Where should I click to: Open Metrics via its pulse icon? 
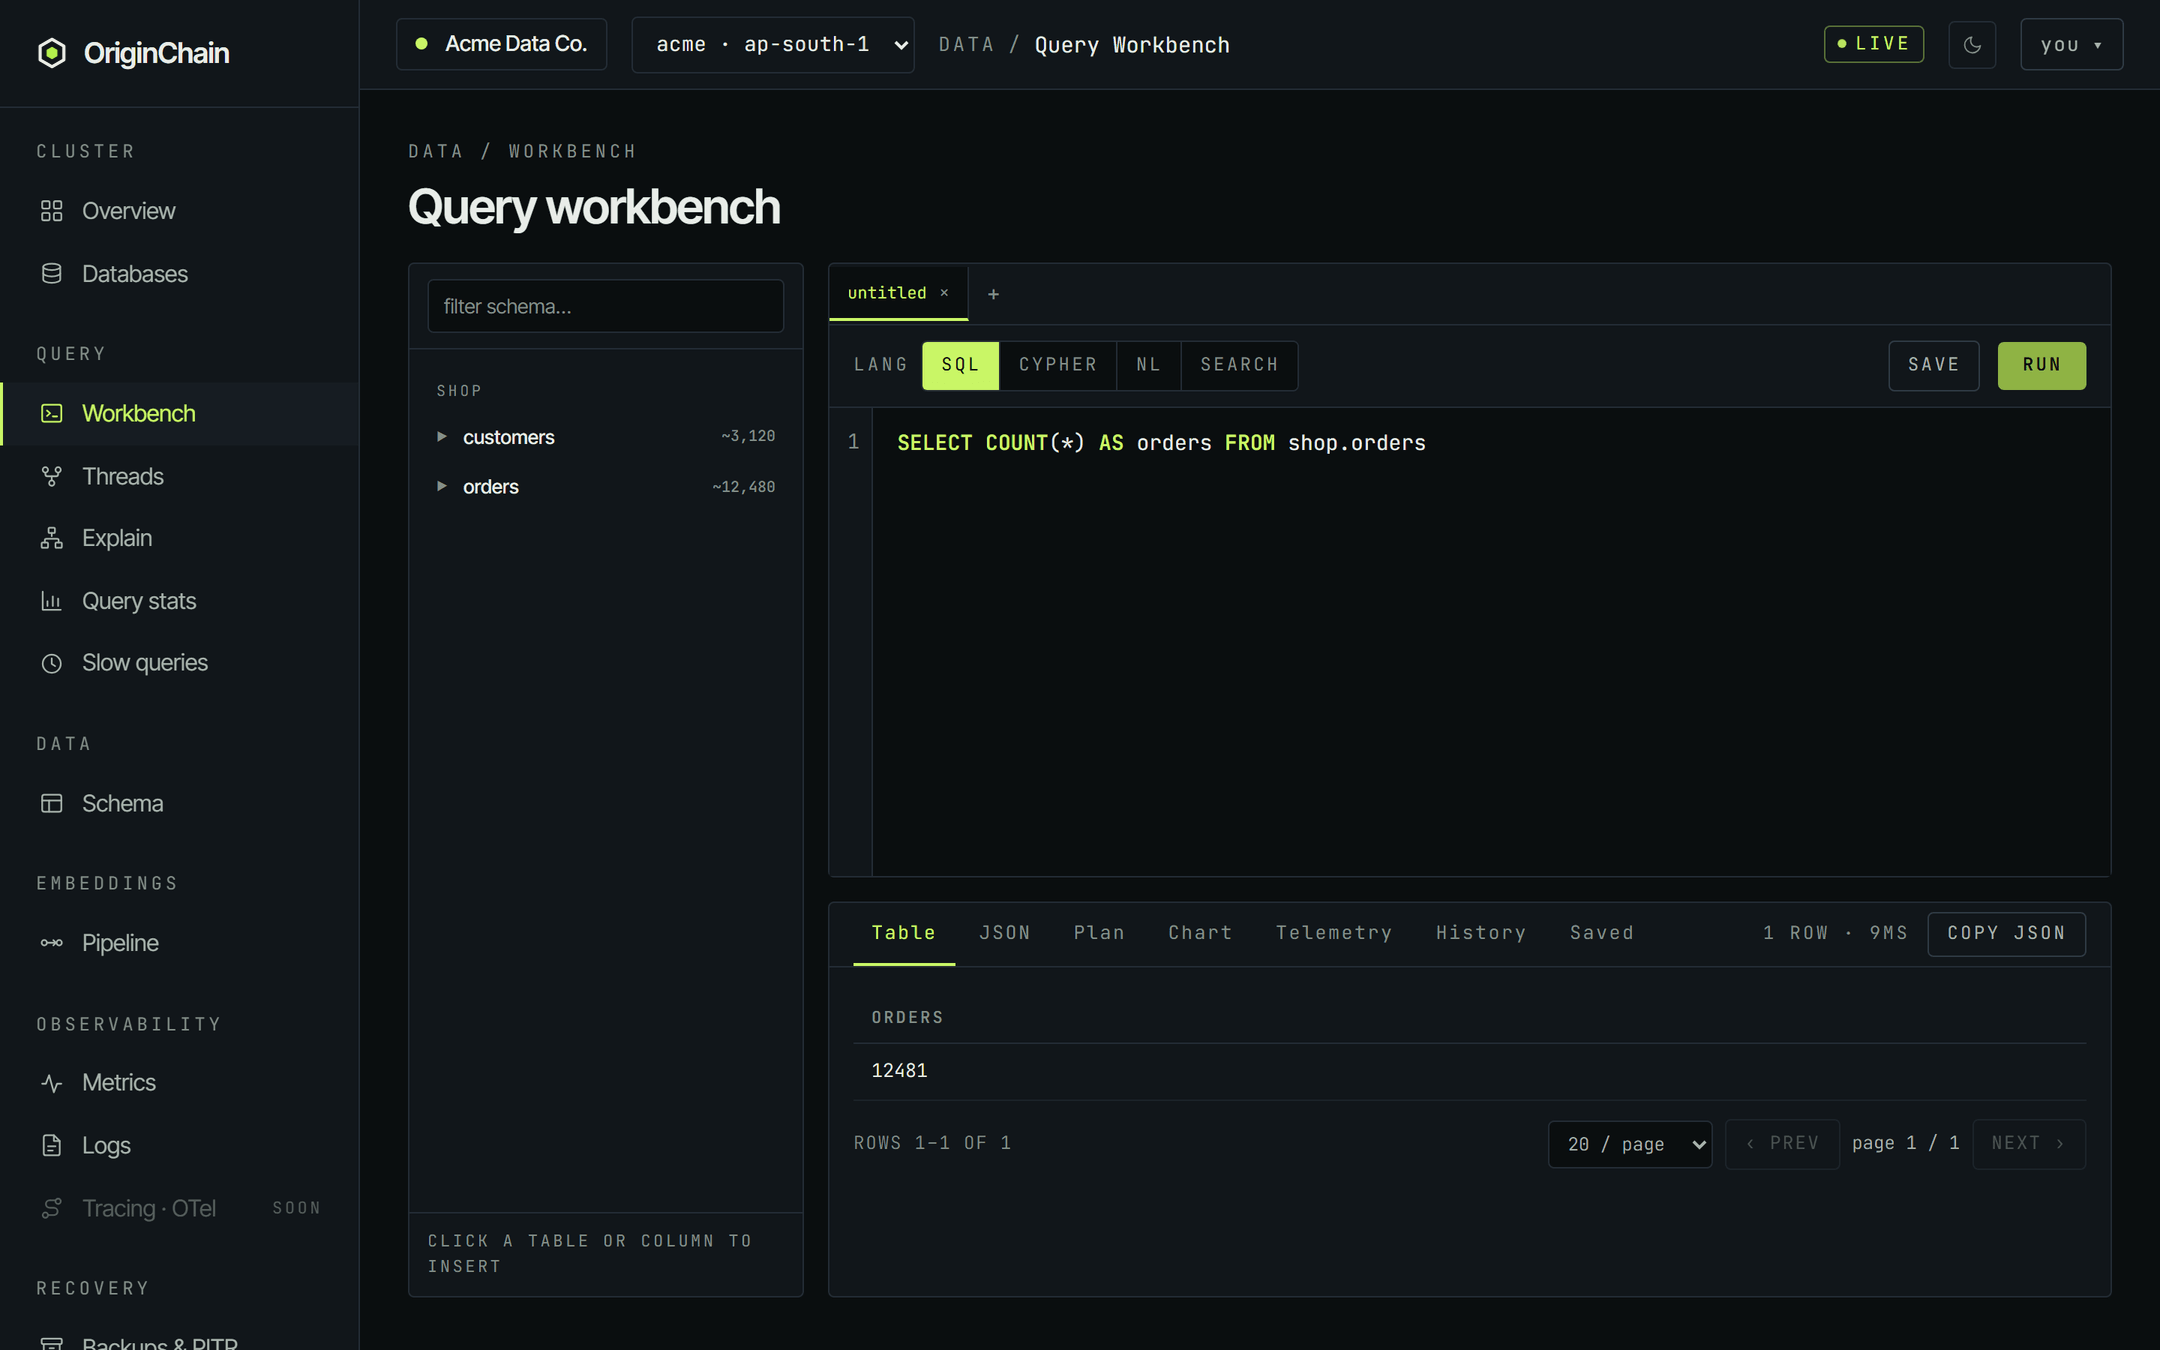pos(52,1083)
